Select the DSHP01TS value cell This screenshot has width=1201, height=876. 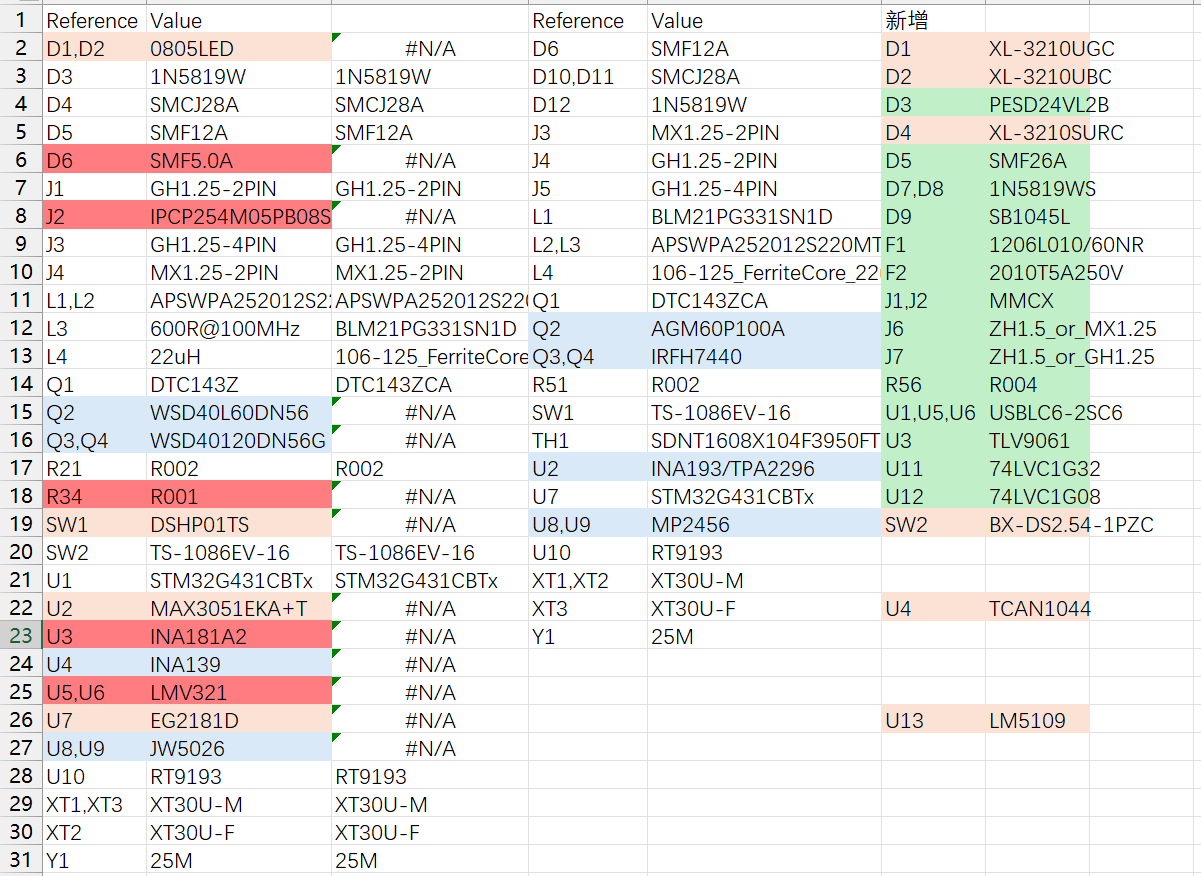[238, 524]
